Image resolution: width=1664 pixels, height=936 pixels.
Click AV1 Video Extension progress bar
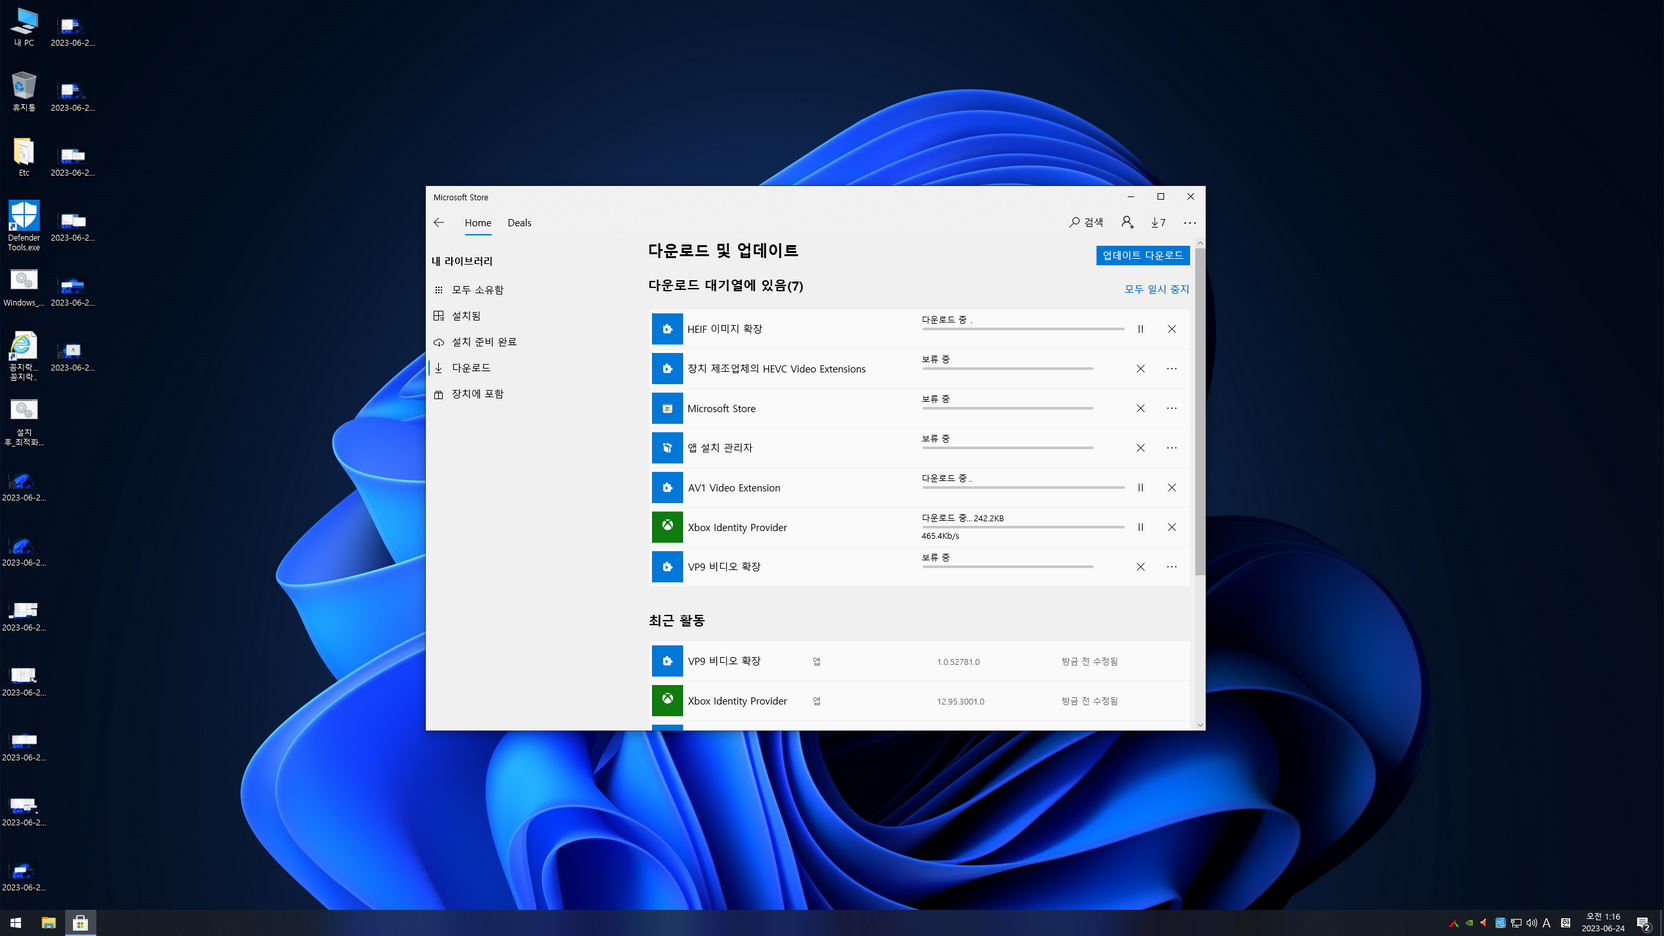coord(1023,488)
